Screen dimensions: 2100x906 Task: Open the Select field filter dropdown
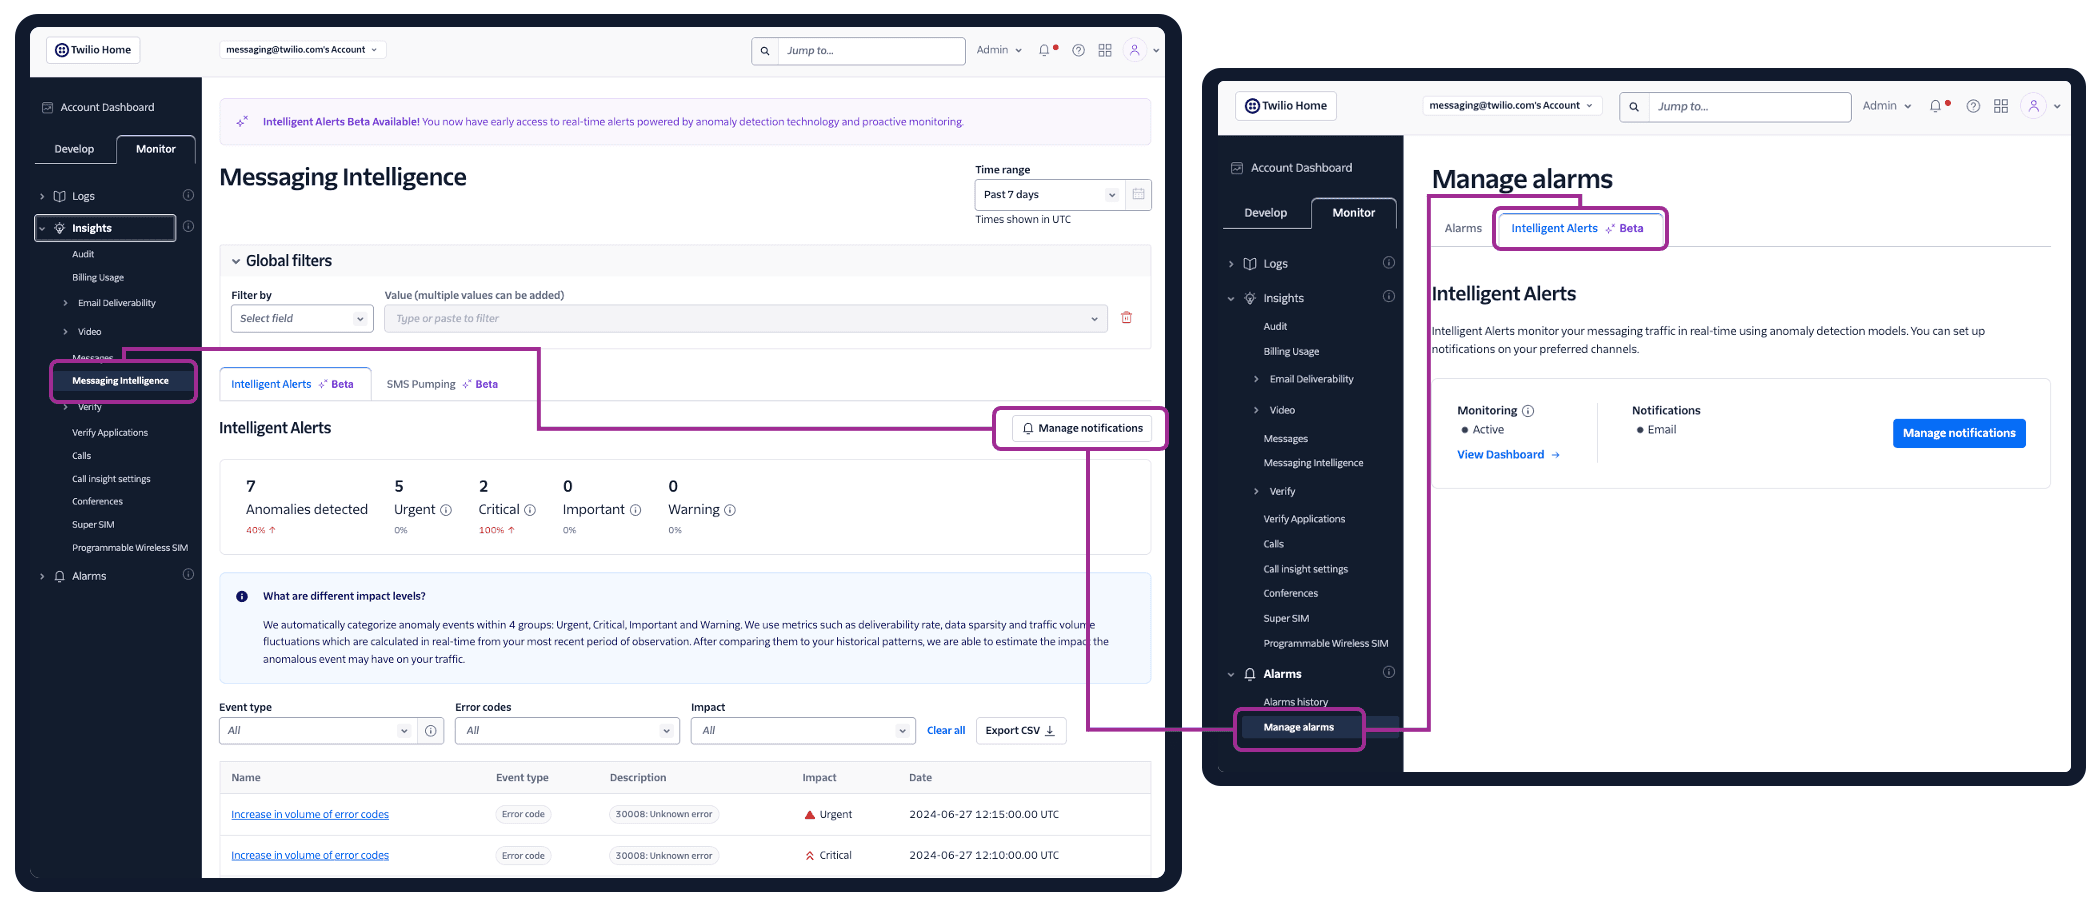point(301,318)
